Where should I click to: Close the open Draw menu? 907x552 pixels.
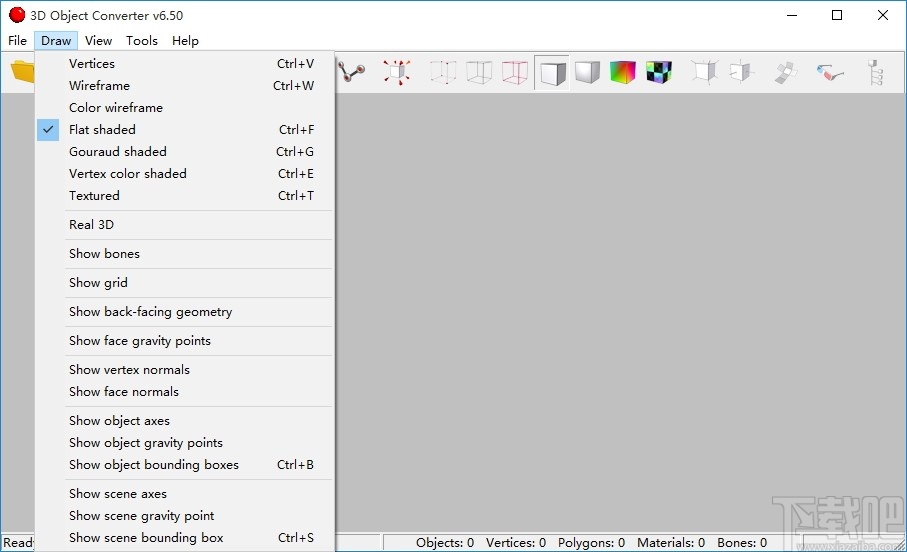(56, 41)
